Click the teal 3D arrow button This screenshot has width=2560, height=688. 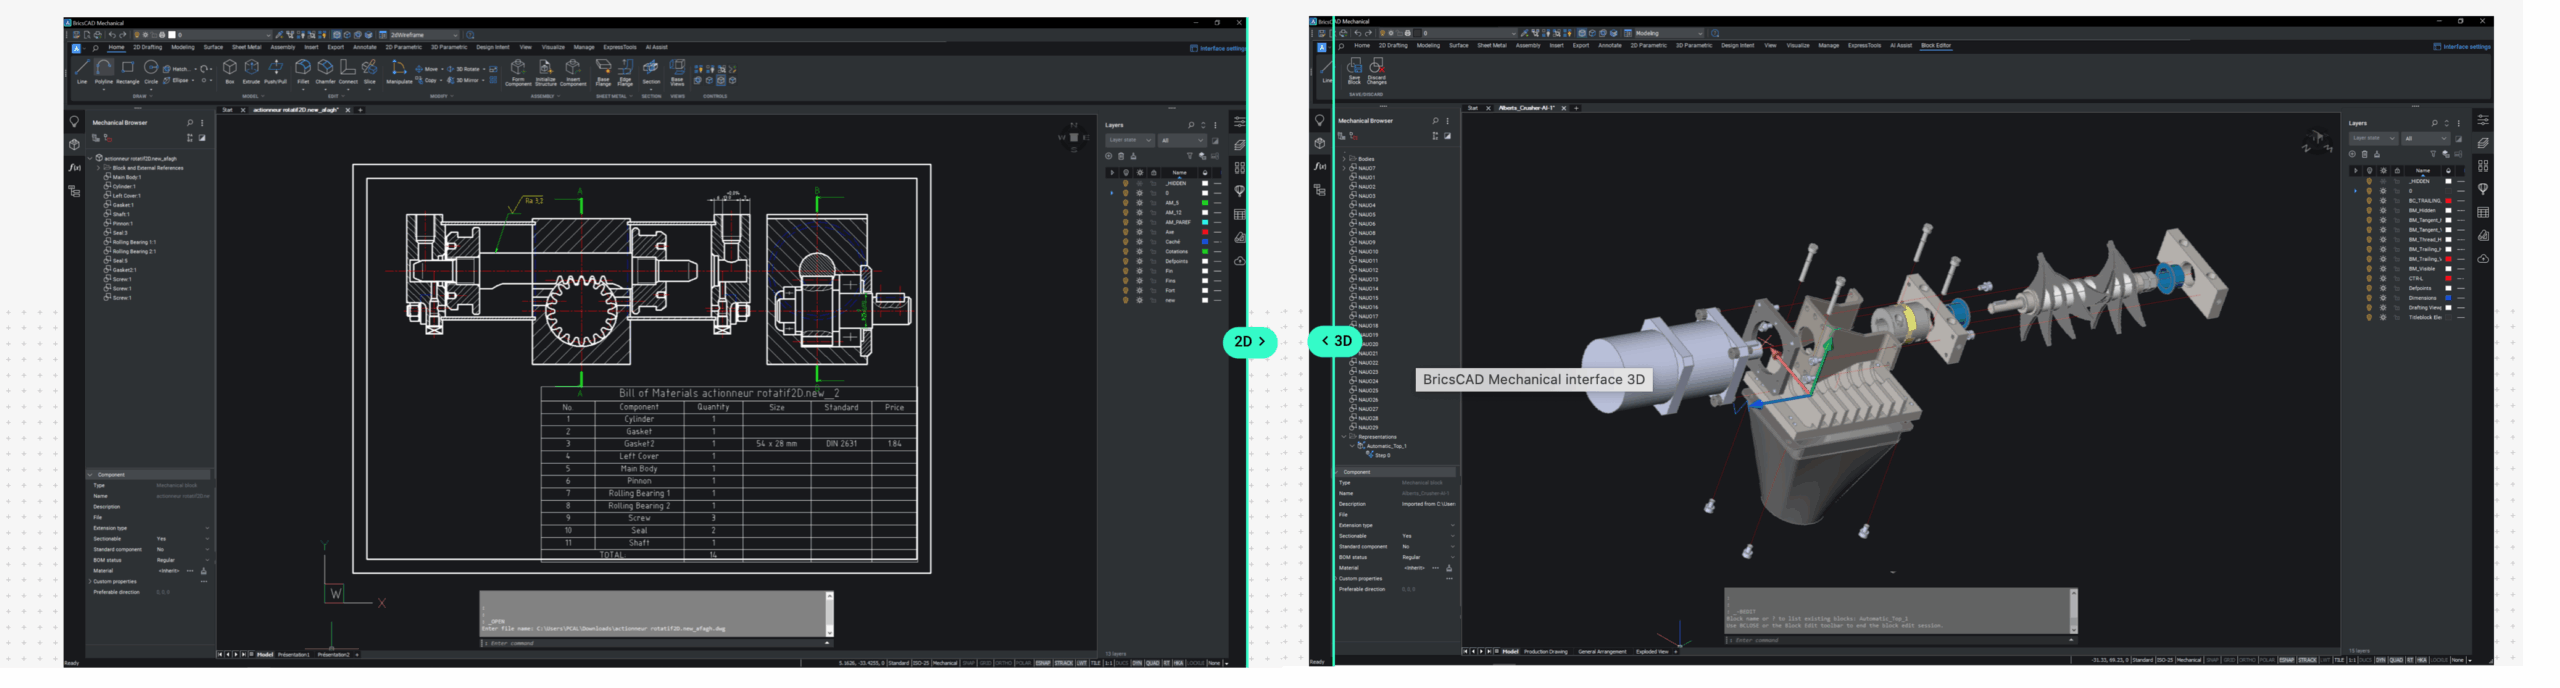click(1336, 342)
